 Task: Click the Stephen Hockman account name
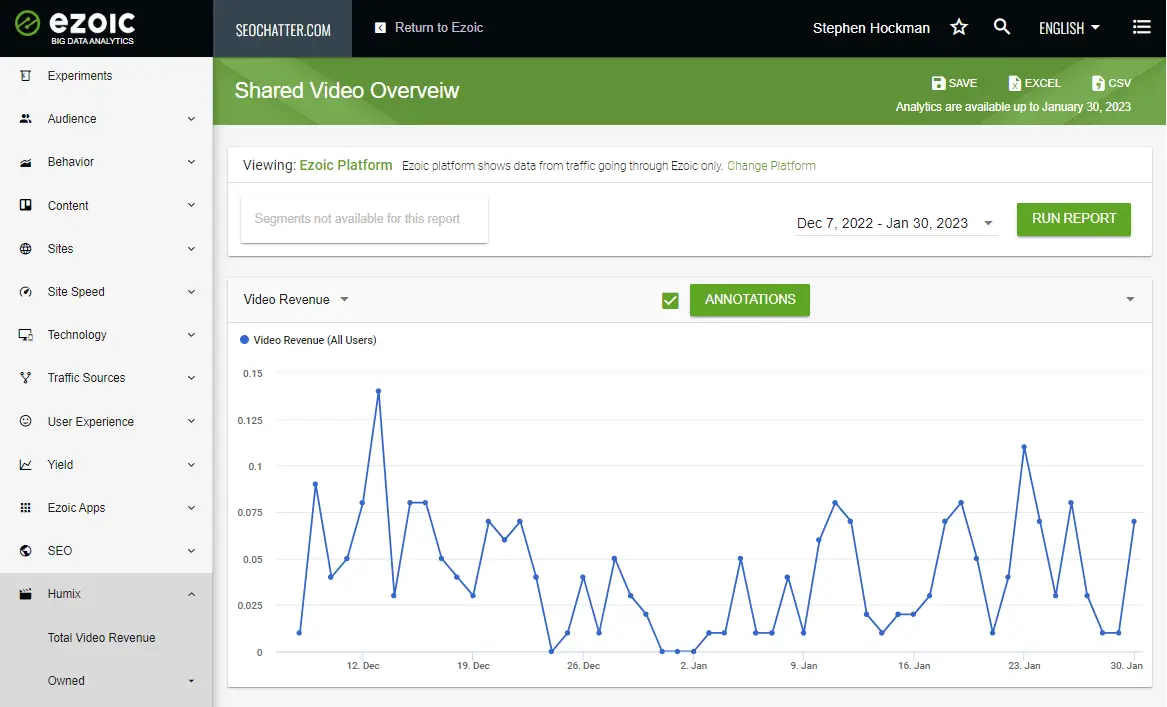click(871, 28)
